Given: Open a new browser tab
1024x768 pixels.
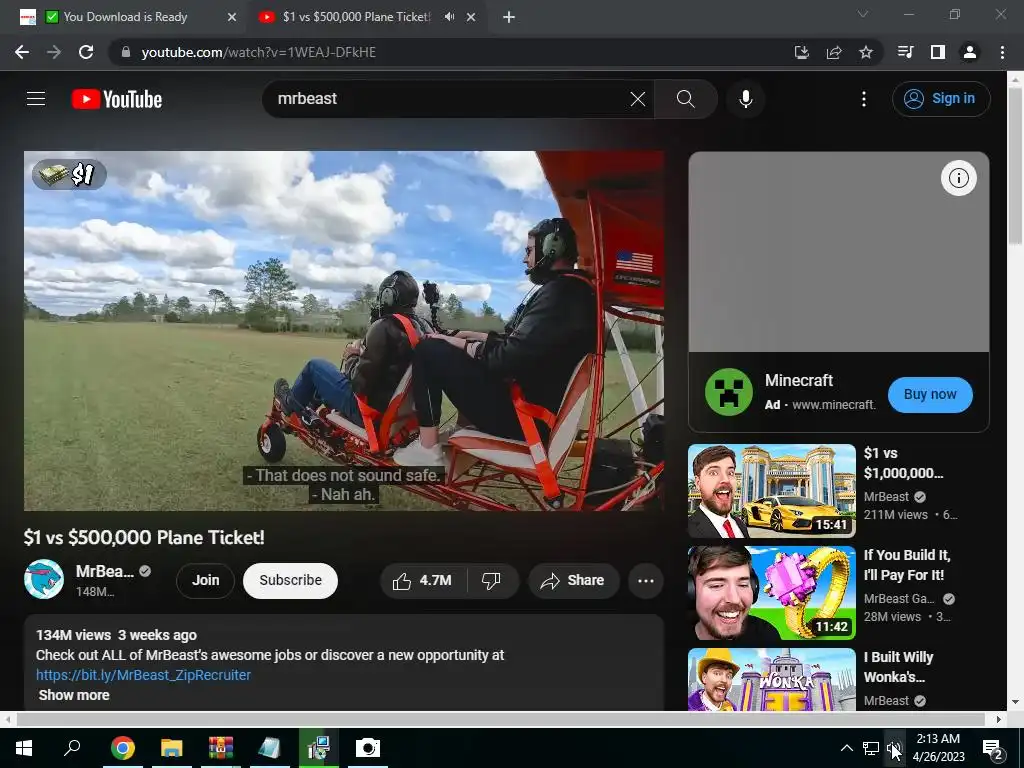Looking at the screenshot, I should [x=509, y=17].
